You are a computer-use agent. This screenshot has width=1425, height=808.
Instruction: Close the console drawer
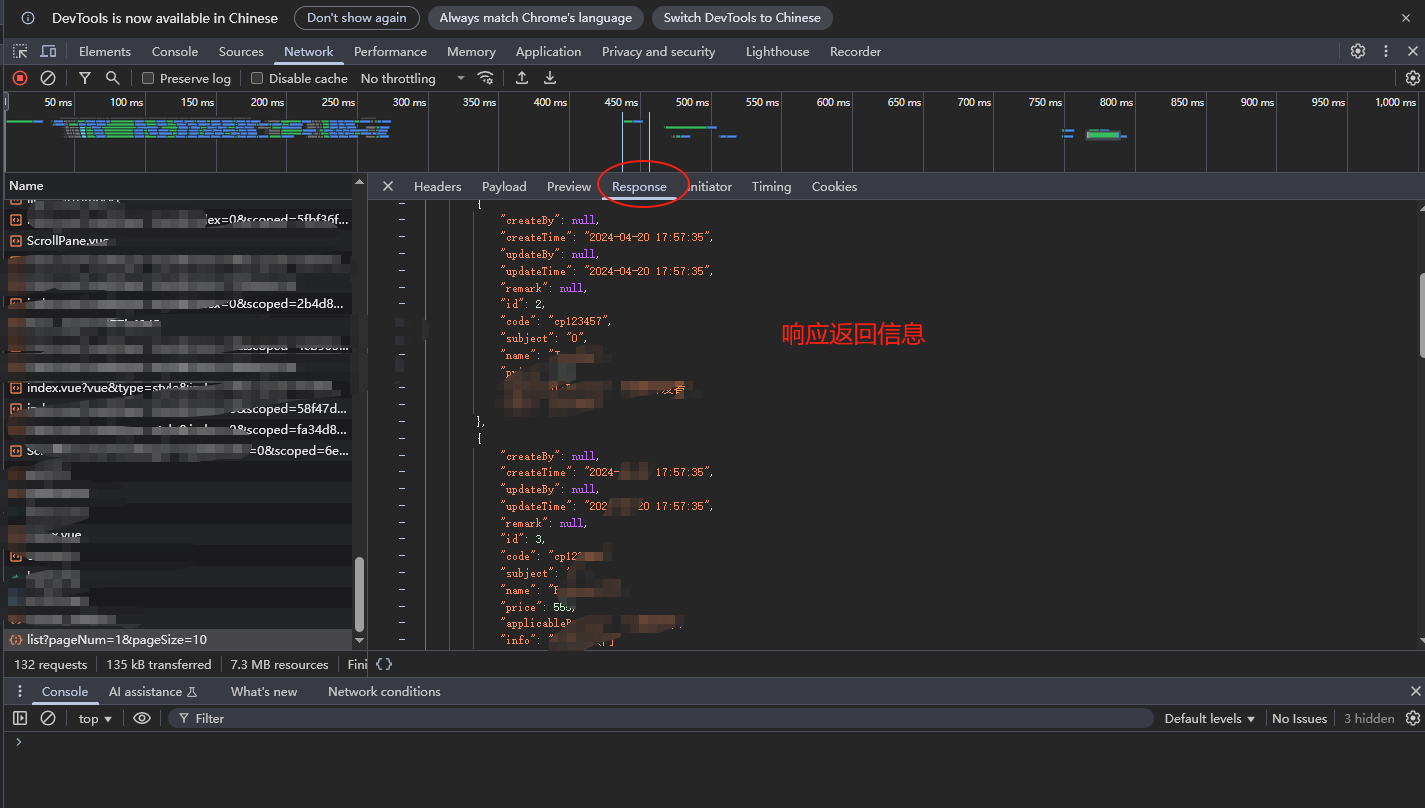tap(1415, 691)
